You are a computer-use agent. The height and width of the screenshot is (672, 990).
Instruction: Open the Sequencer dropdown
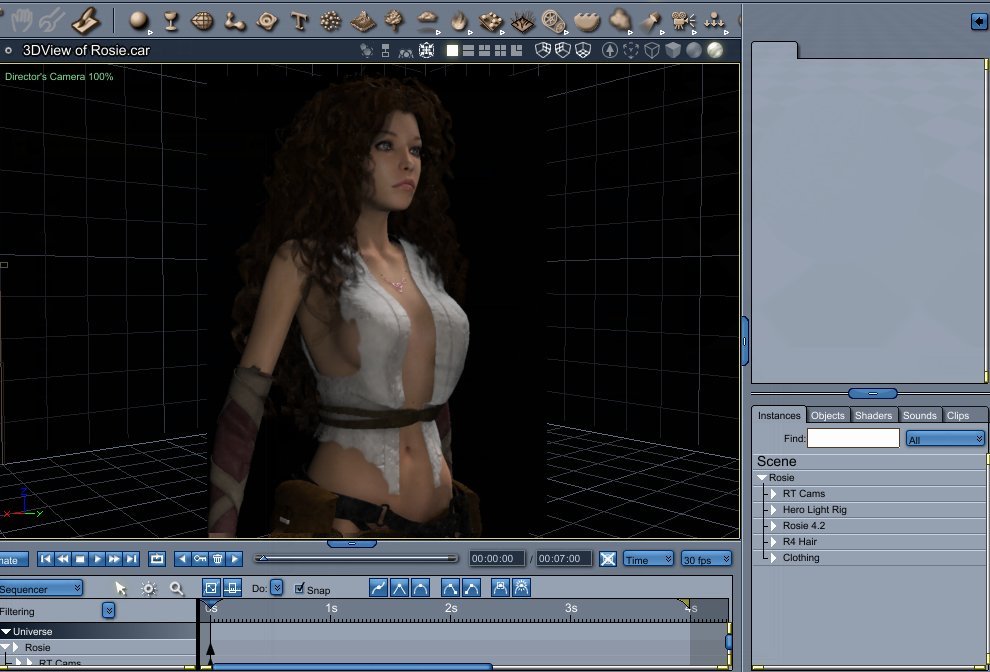tap(40, 589)
